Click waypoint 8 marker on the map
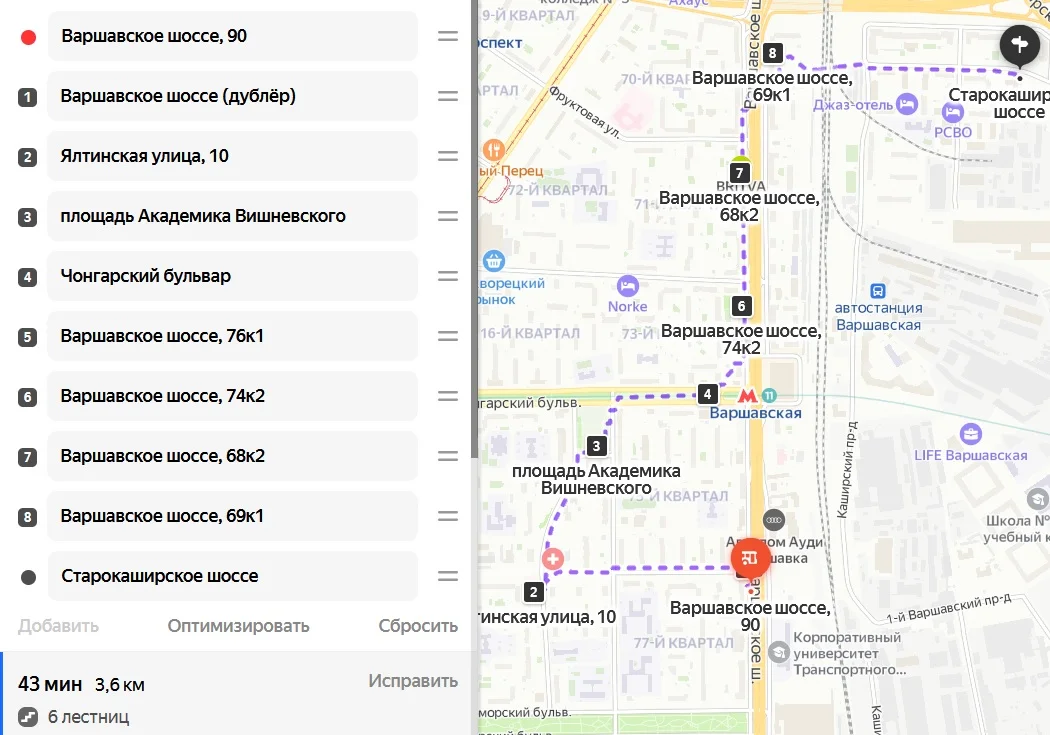1050x735 pixels. point(773,53)
